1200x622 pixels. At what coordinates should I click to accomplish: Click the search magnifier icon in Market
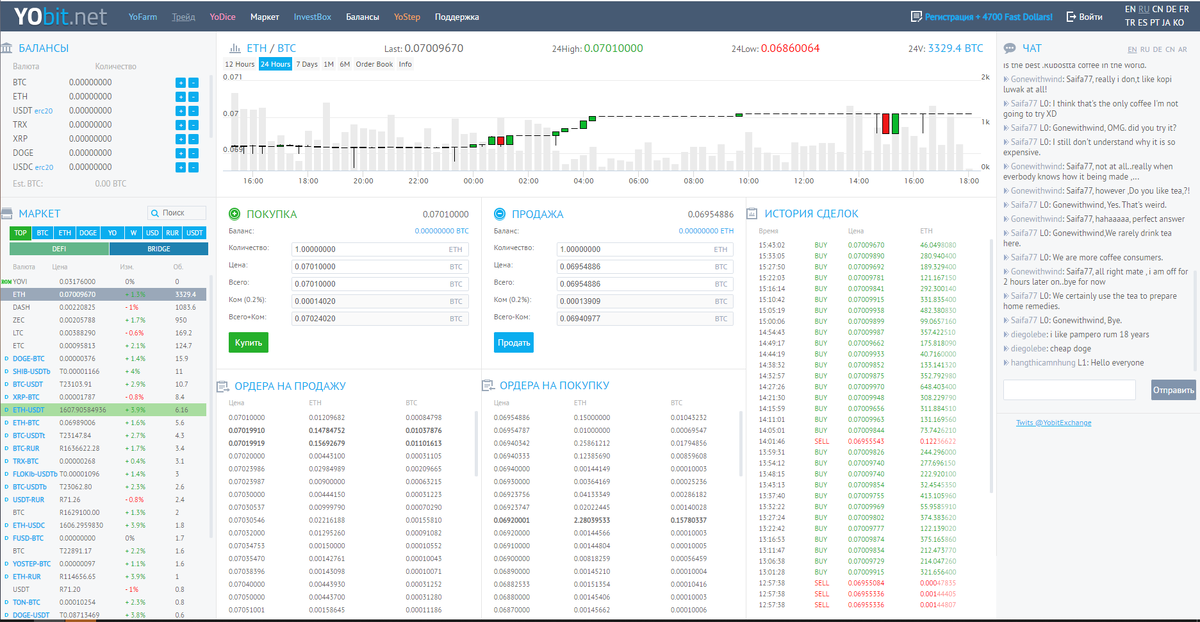(x=155, y=213)
